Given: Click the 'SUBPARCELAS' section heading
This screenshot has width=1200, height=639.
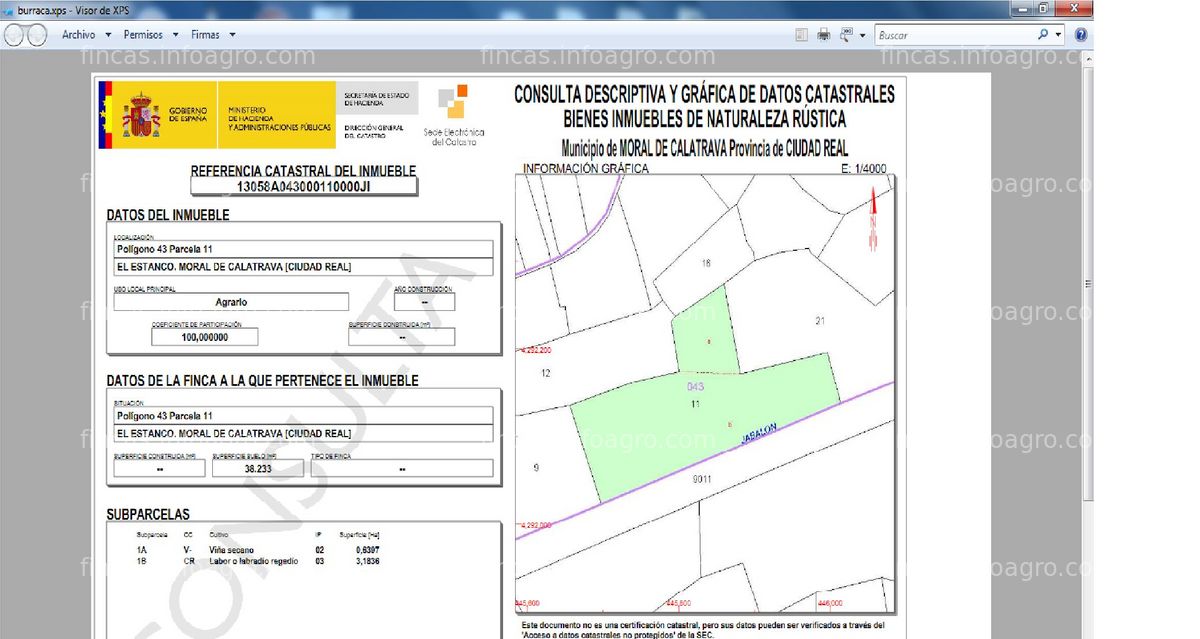Looking at the screenshot, I should (148, 515).
